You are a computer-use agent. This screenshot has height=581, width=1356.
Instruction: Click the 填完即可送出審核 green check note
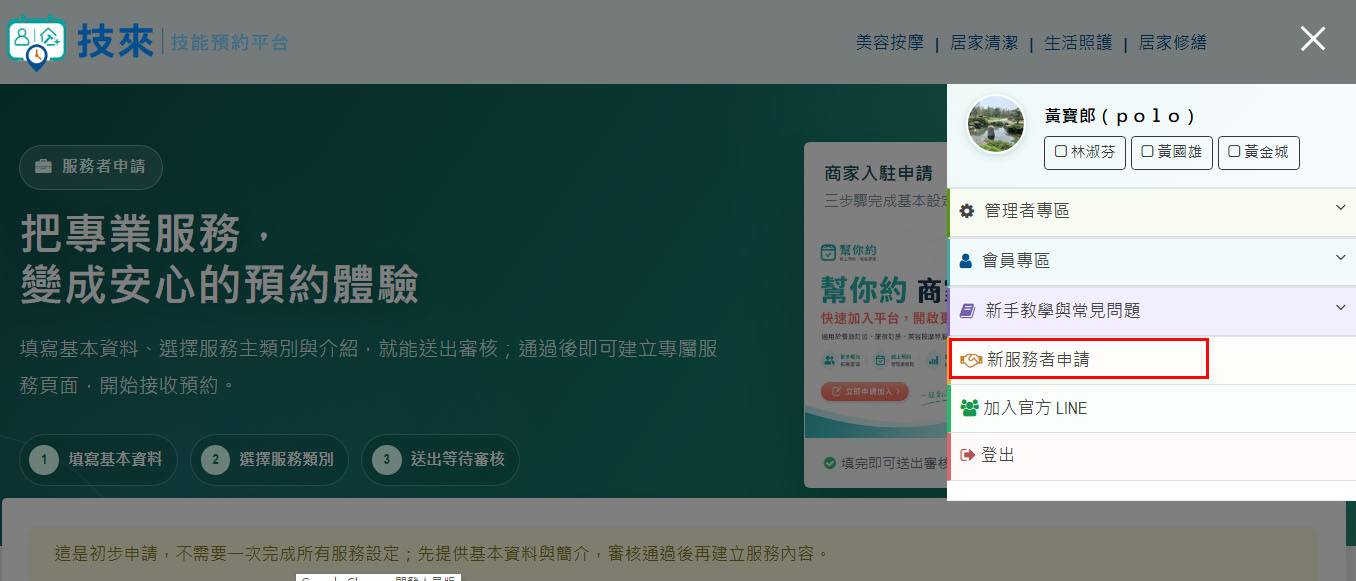click(x=885, y=463)
